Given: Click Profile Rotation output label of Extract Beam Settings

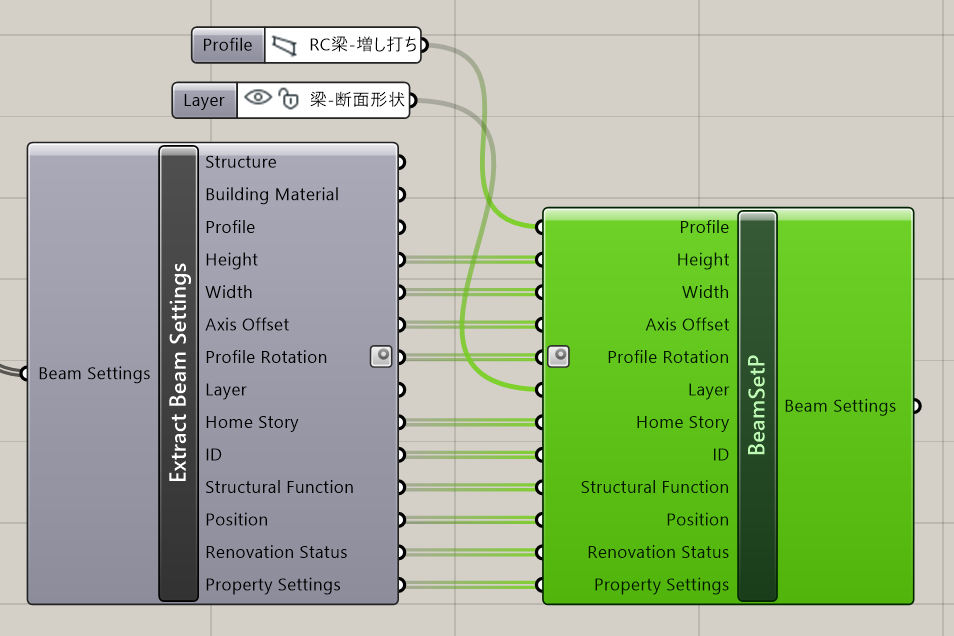Looking at the screenshot, I should click(x=266, y=357).
